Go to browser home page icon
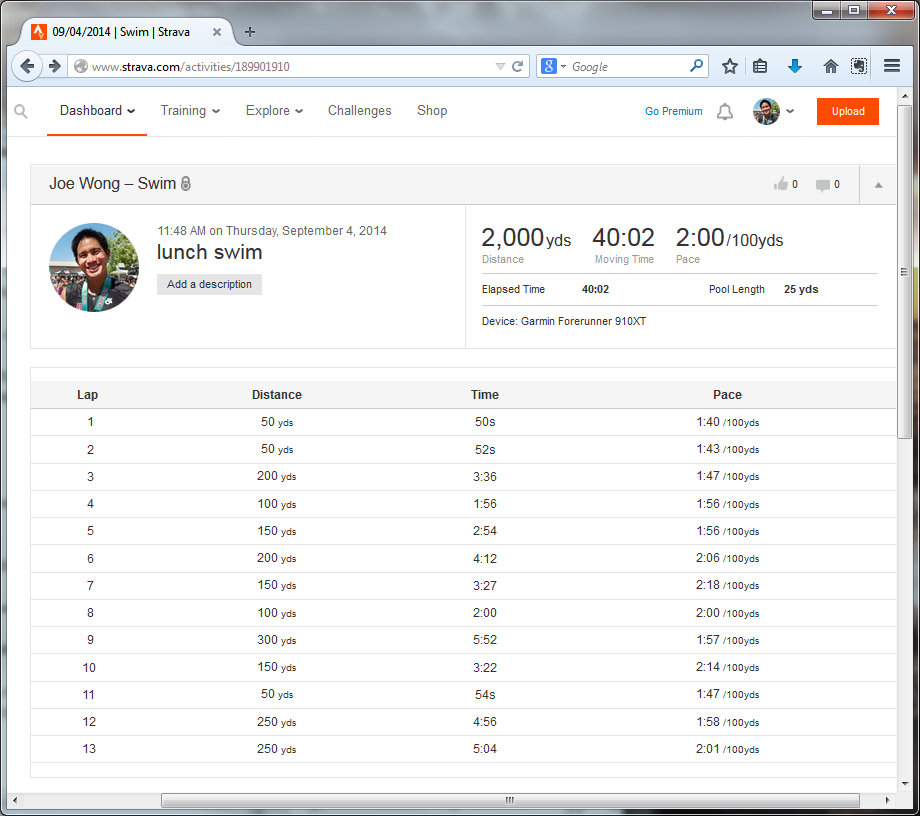The width and height of the screenshot is (920, 816). point(830,66)
